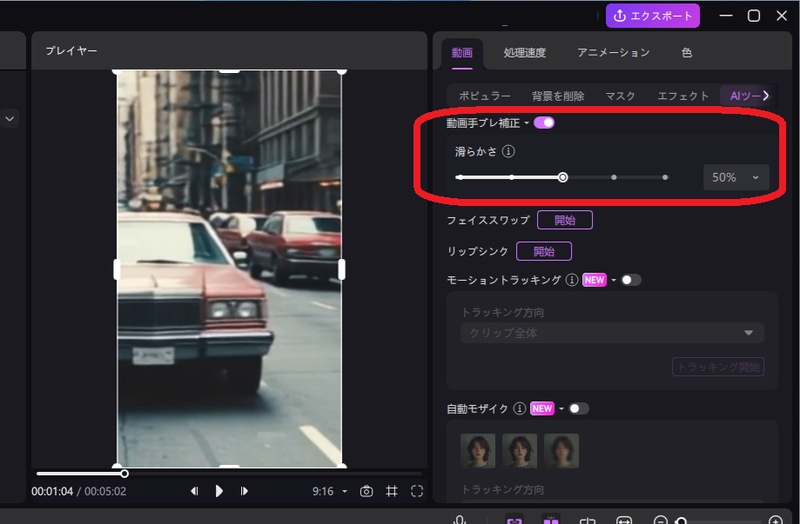Select the third face thumbnail
Image resolution: width=800 pixels, height=524 pixels.
tap(561, 451)
